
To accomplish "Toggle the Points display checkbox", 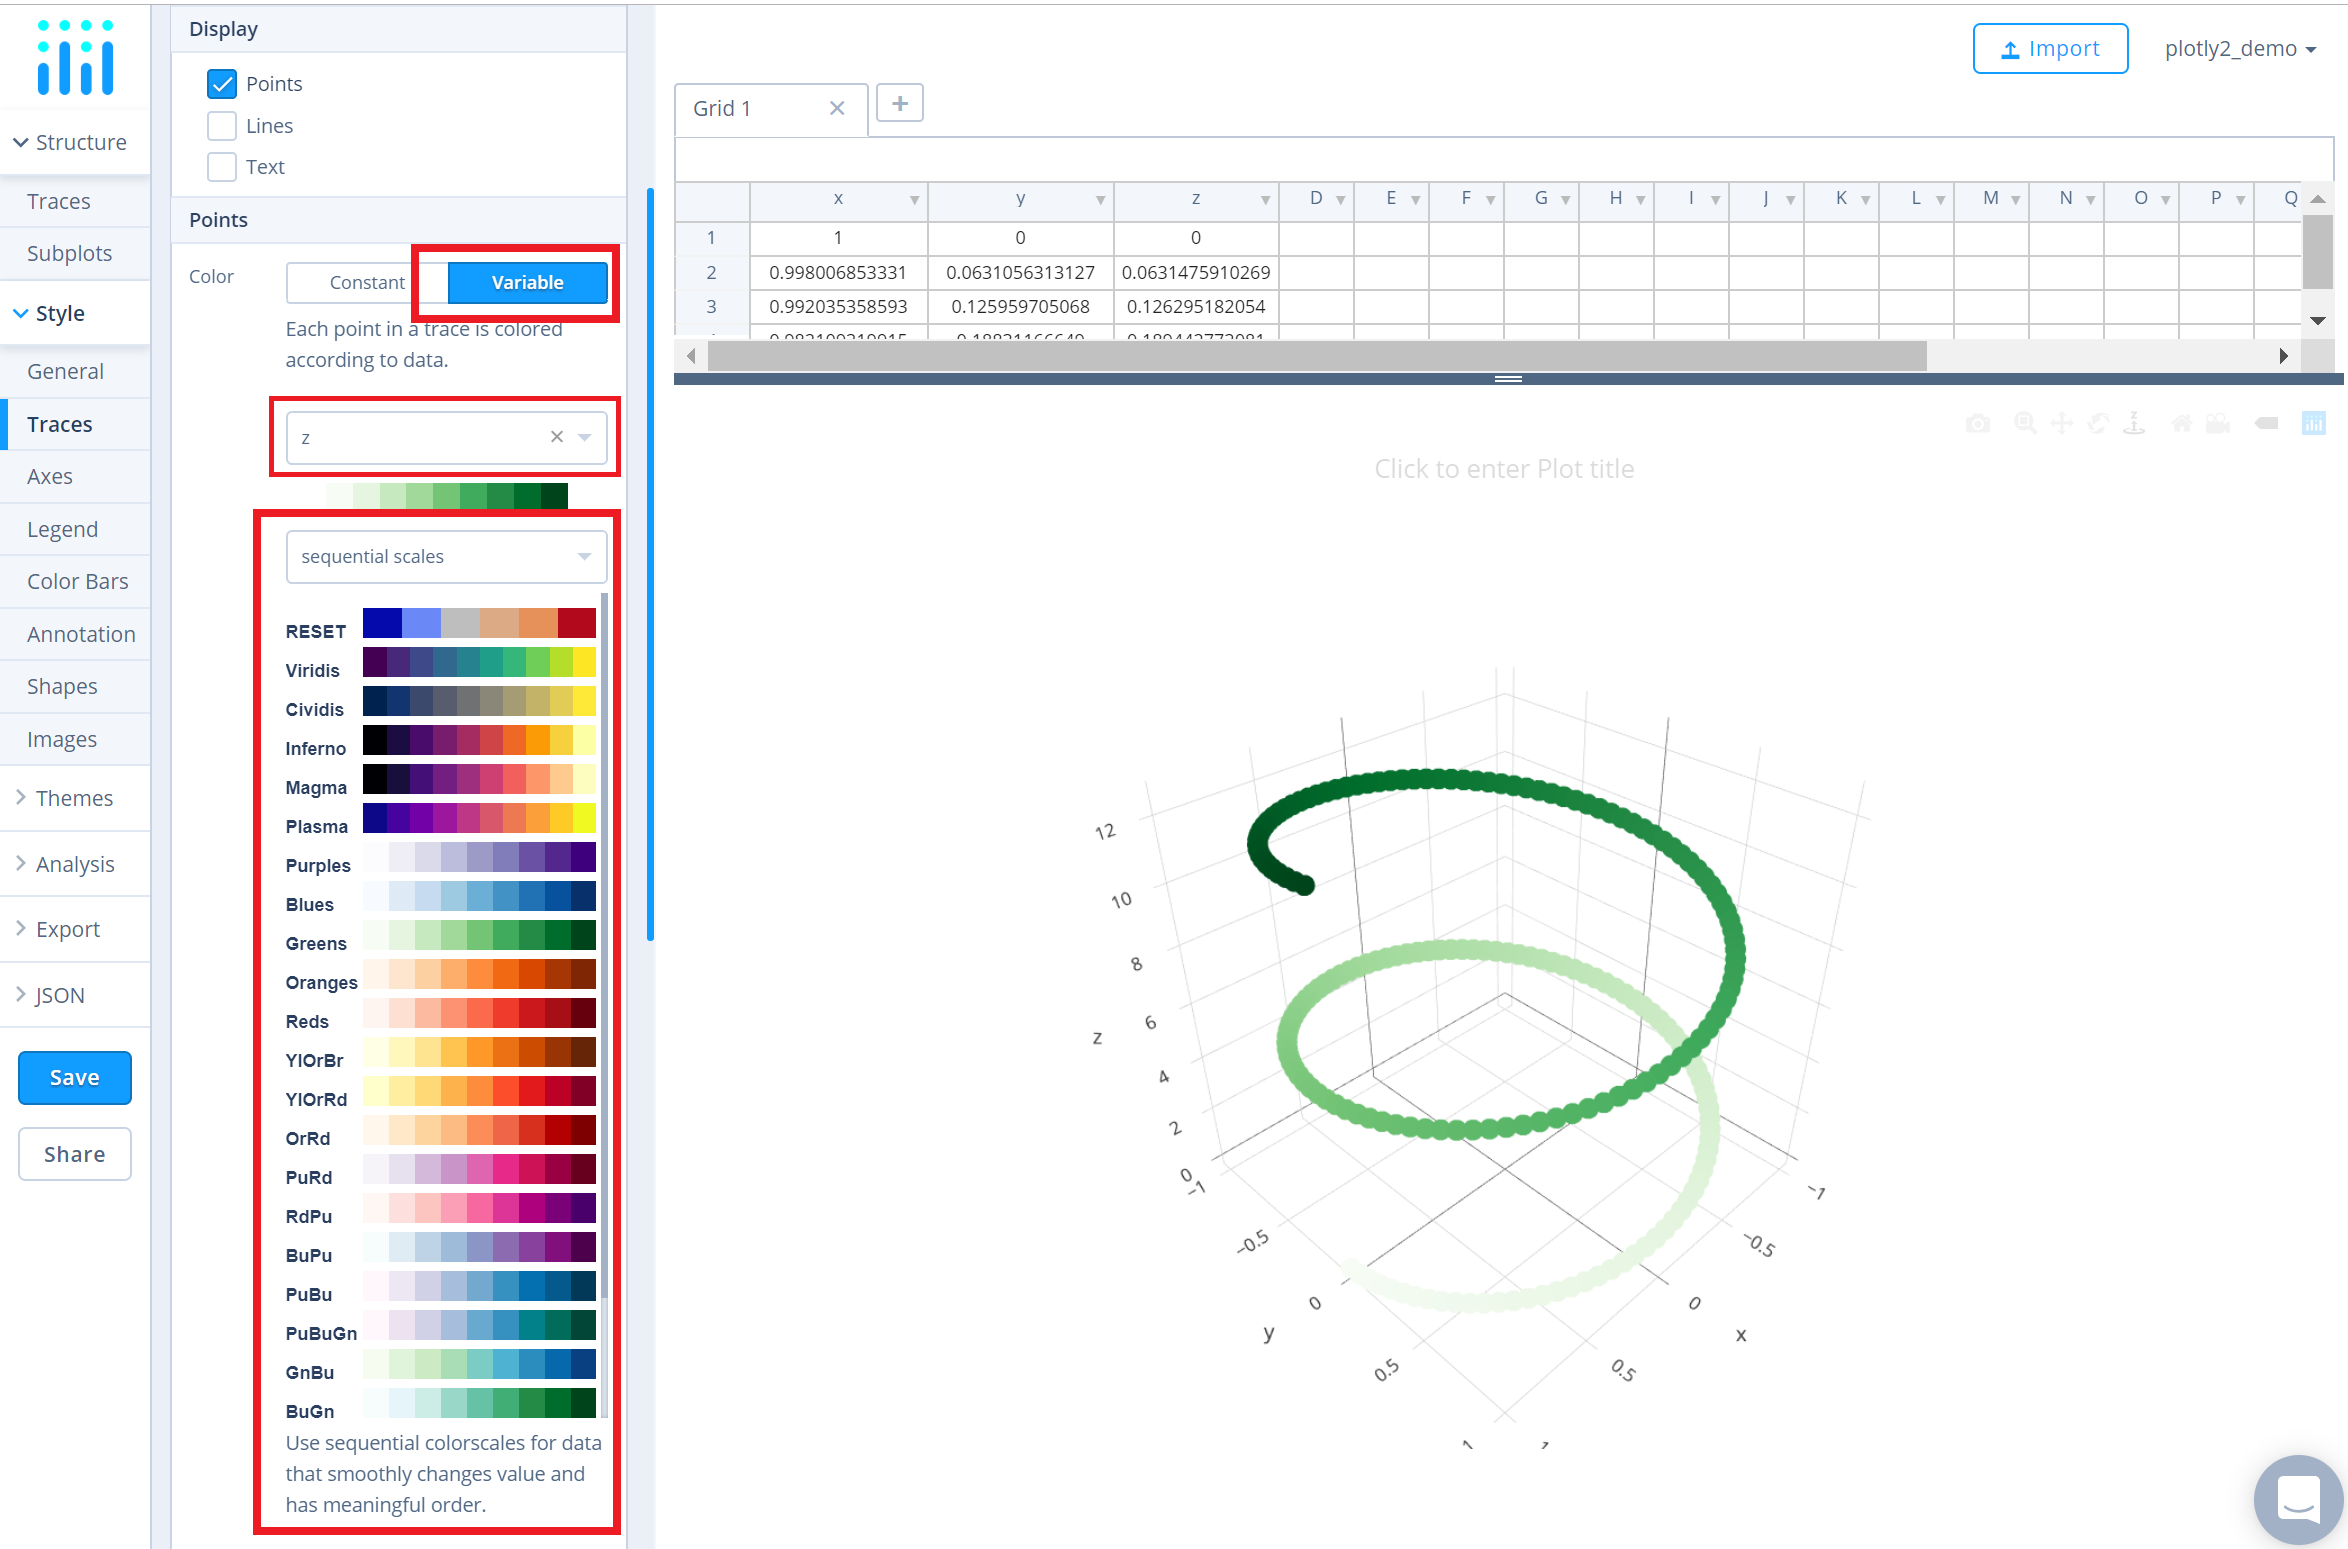I will (x=223, y=81).
